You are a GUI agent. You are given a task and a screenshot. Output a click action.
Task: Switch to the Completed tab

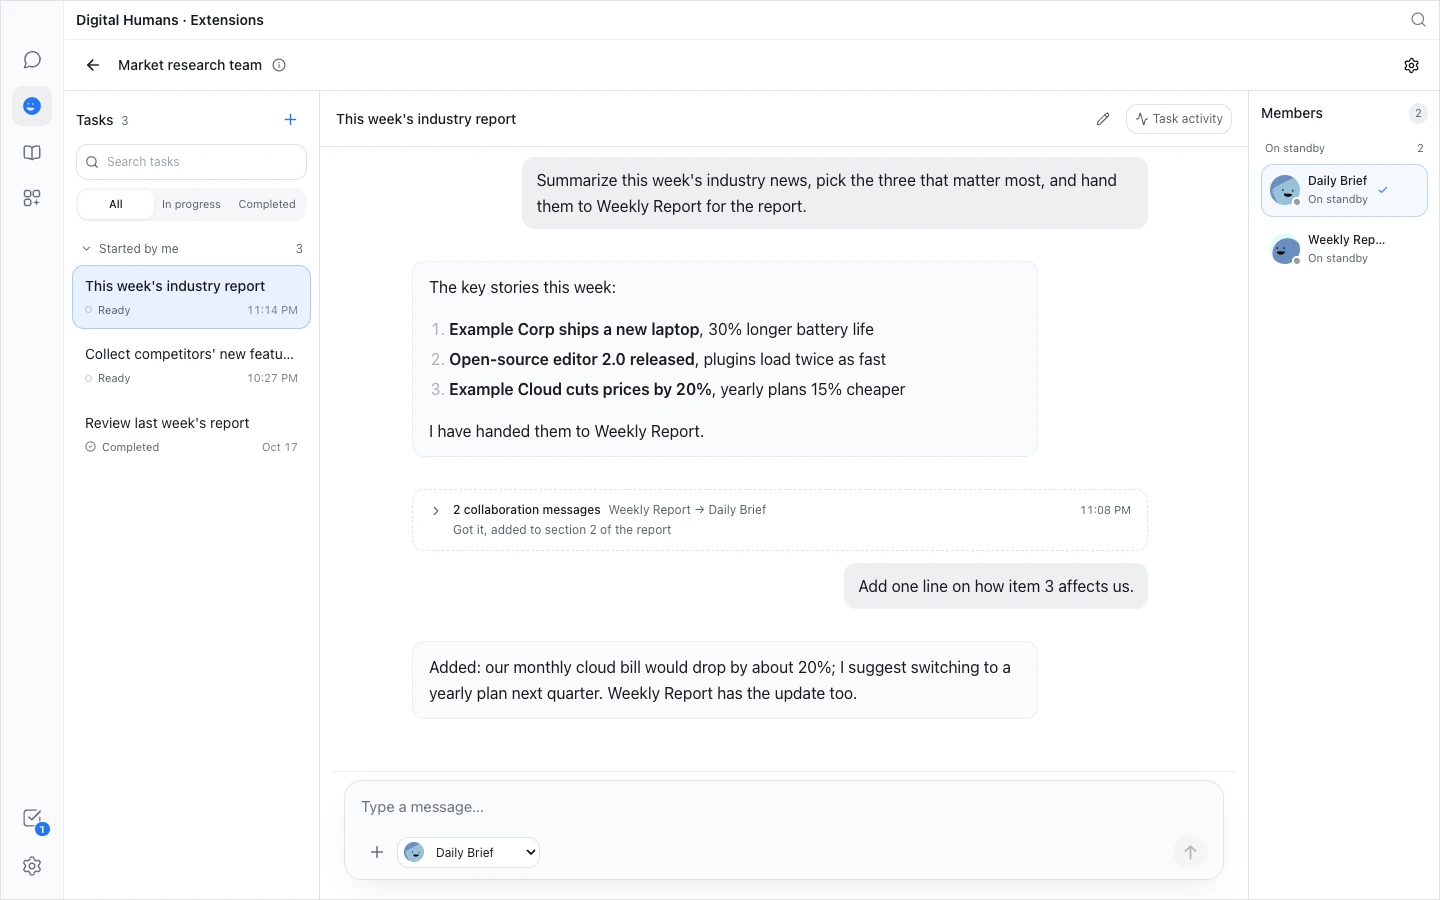(x=267, y=204)
